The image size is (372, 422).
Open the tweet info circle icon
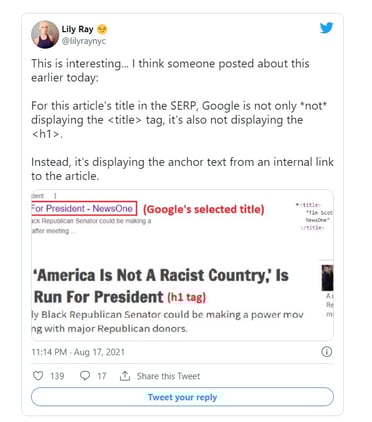(326, 352)
